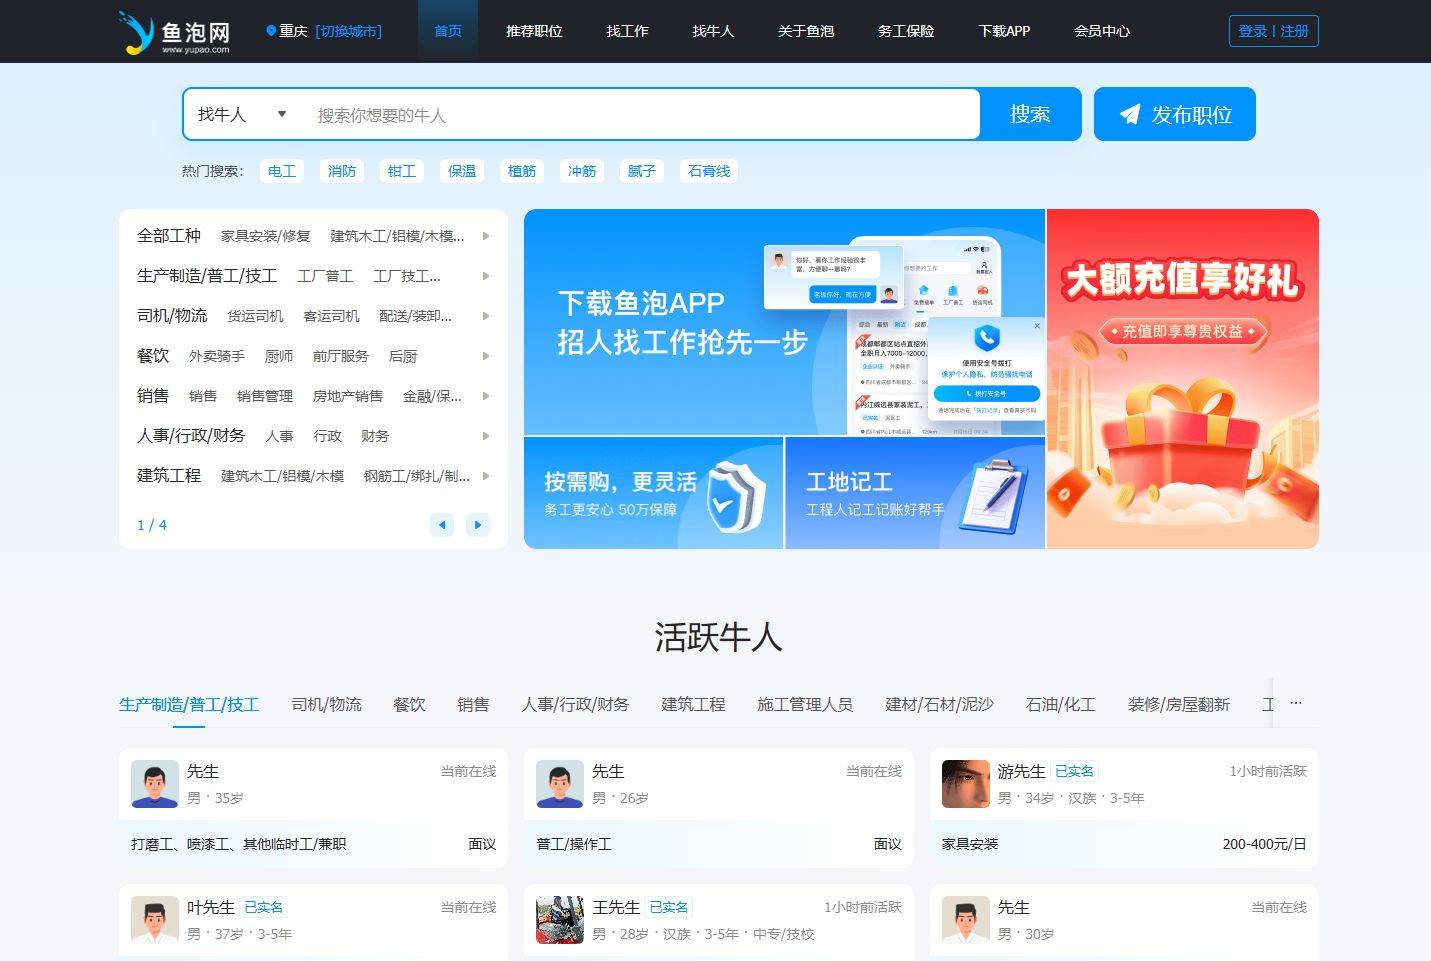The height and width of the screenshot is (961, 1431).
Task: Click 外卖骑手 category link
Action: [x=217, y=356]
